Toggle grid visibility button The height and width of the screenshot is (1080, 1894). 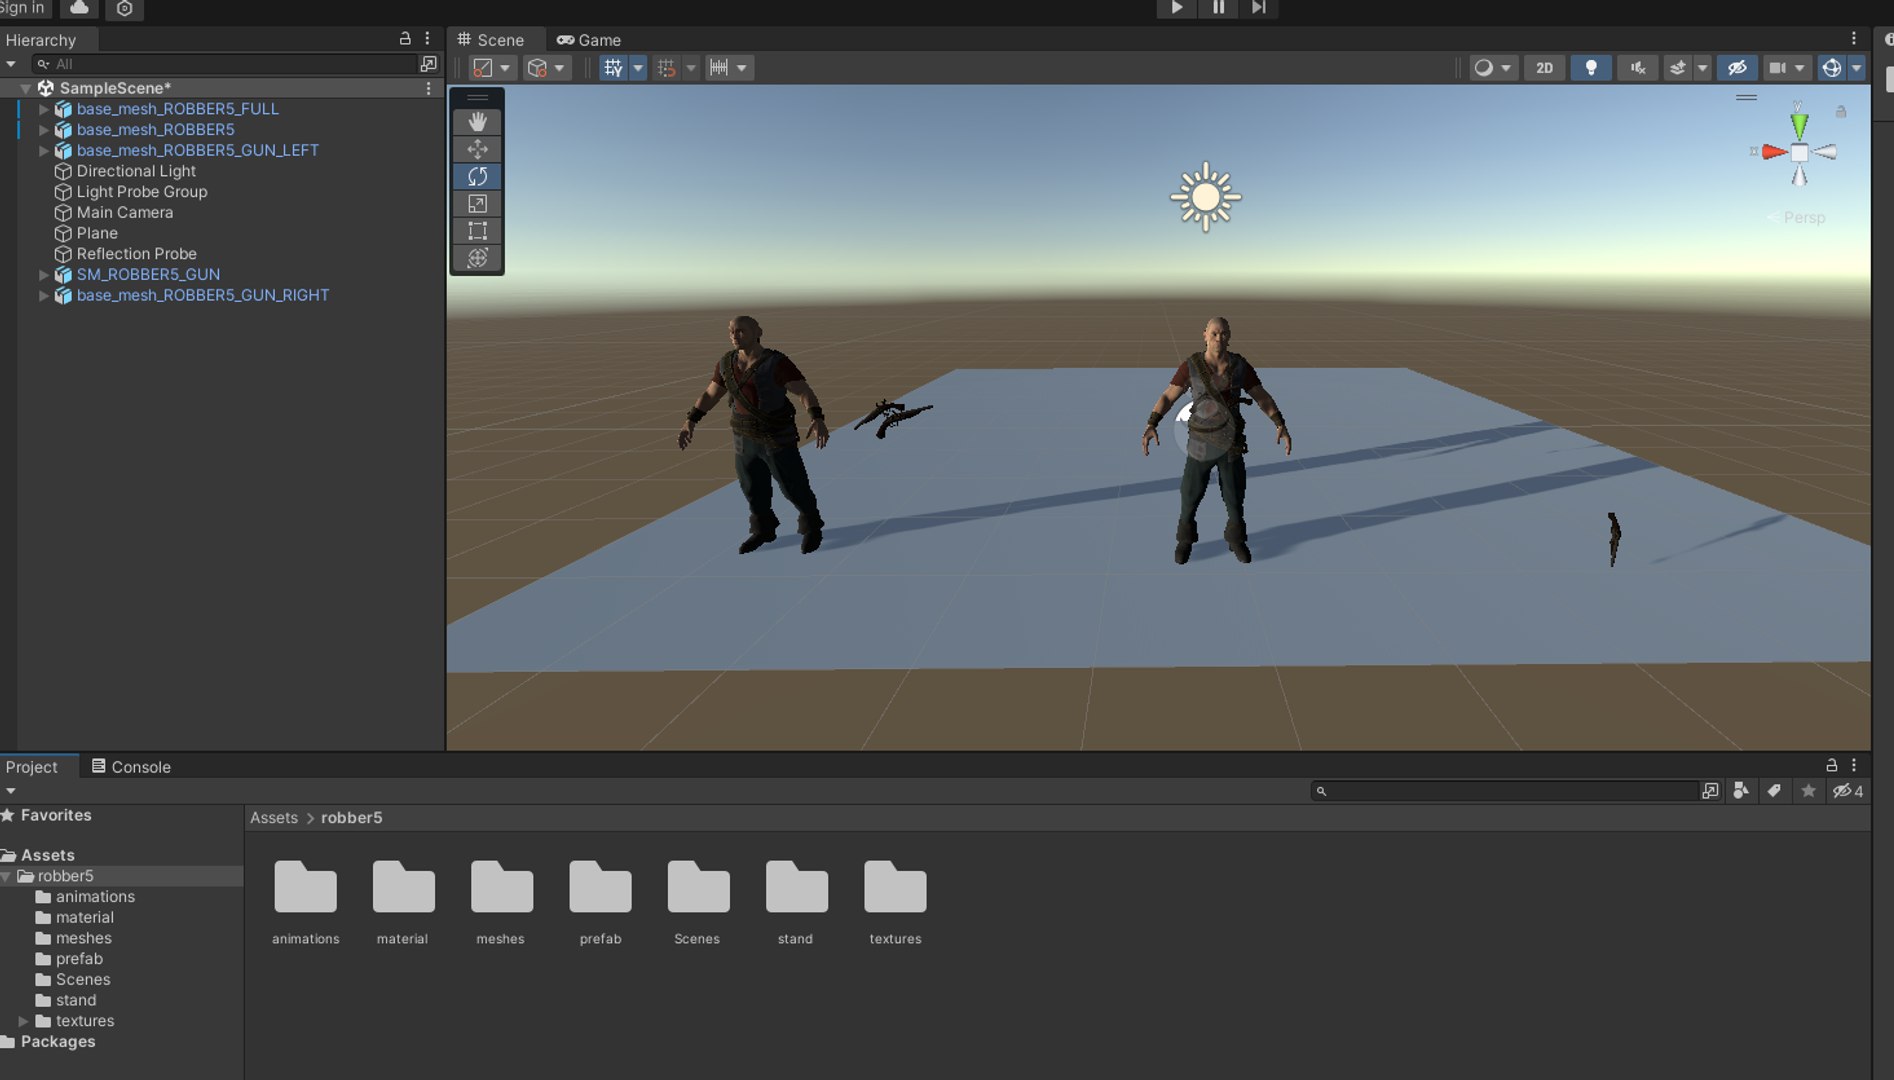click(613, 68)
